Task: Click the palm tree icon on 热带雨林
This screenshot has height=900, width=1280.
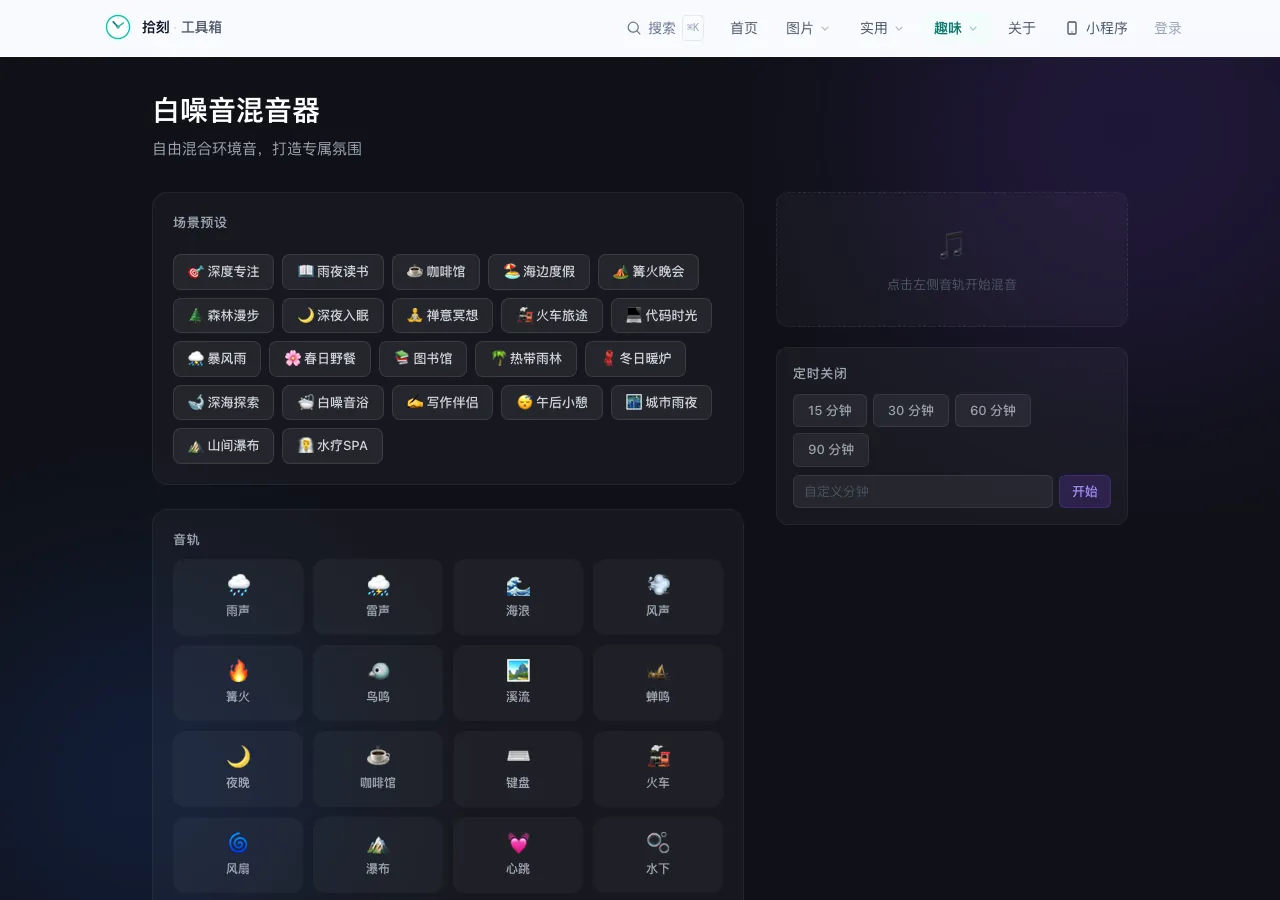Action: pyautogui.click(x=499, y=358)
